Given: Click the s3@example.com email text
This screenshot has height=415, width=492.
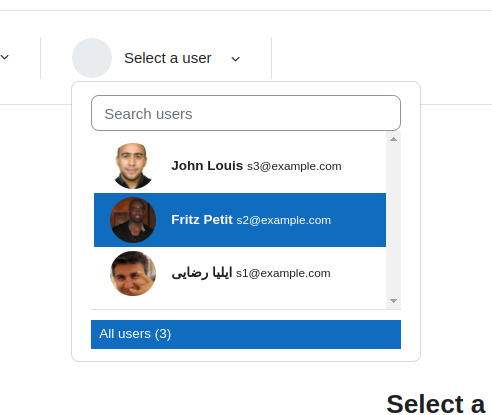Looking at the screenshot, I should point(294,166).
